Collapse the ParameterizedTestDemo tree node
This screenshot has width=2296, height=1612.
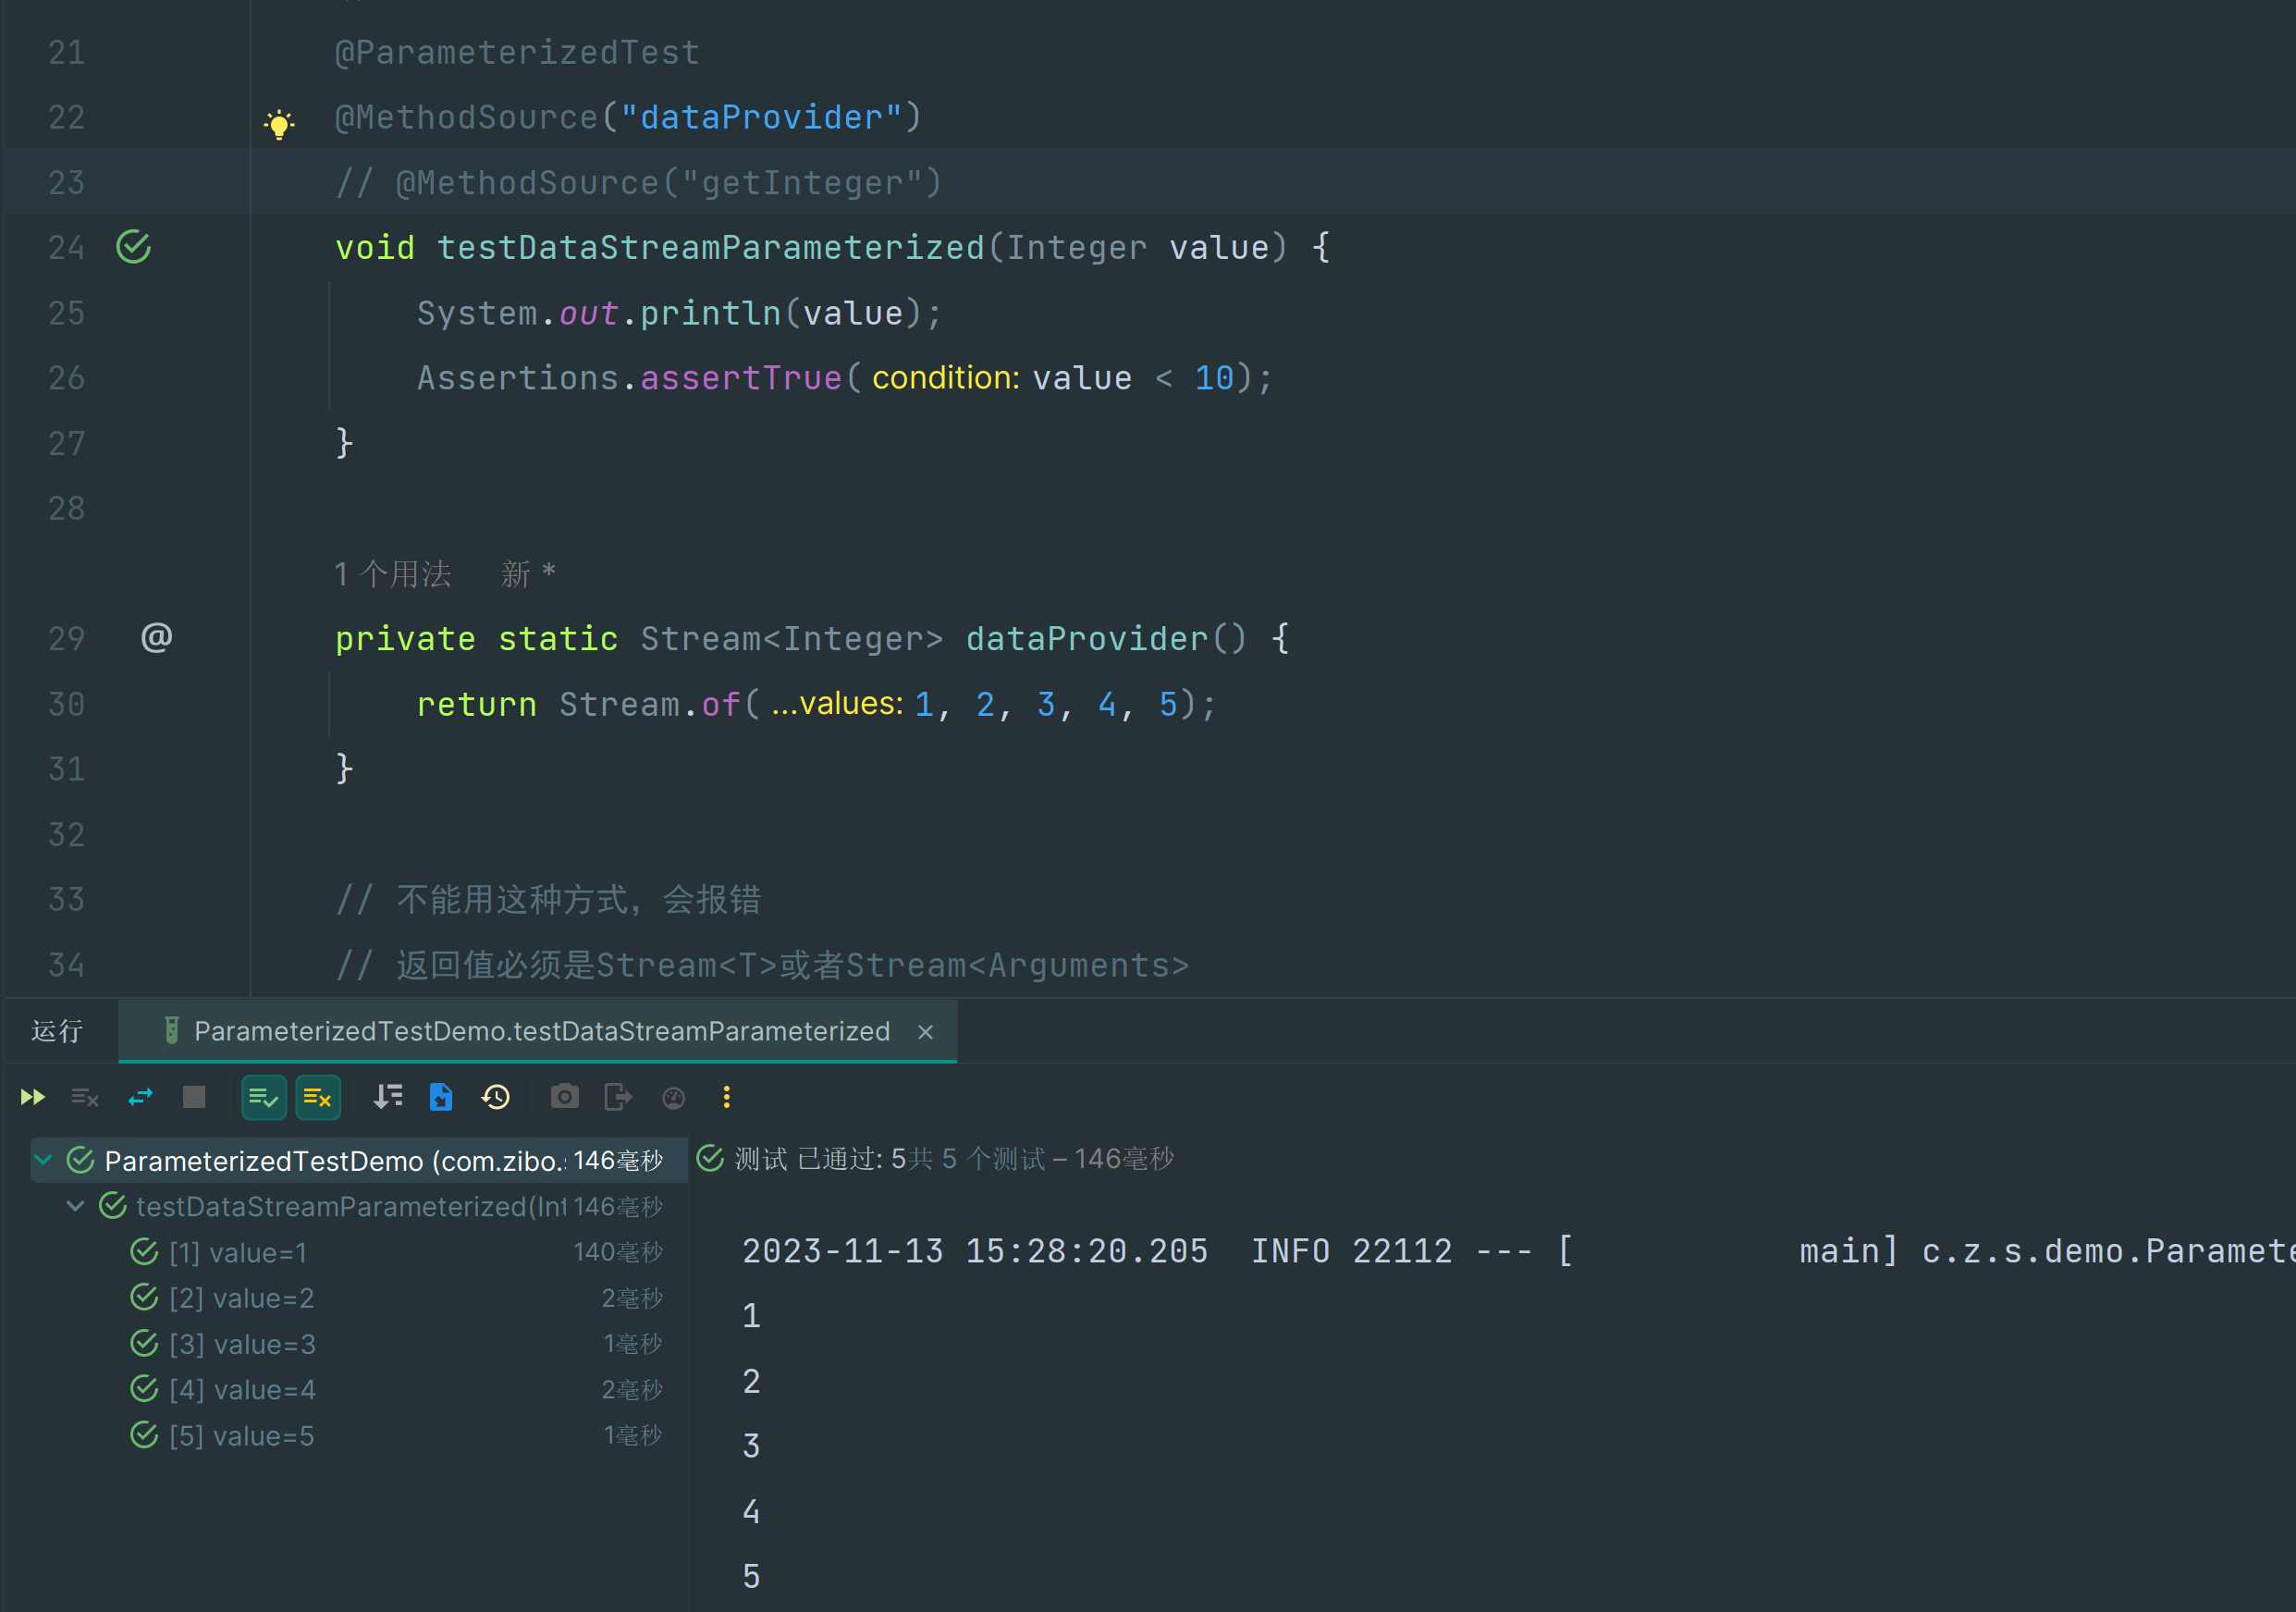(43, 1160)
